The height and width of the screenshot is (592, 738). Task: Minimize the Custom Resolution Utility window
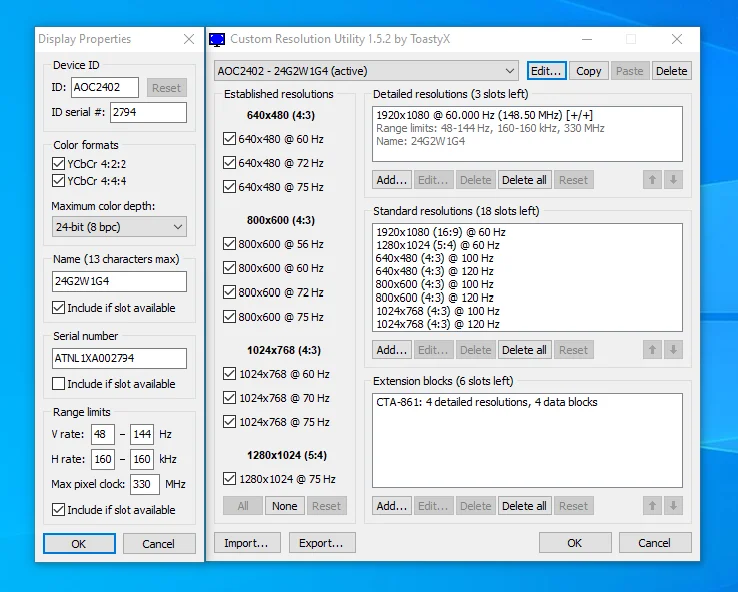click(587, 39)
